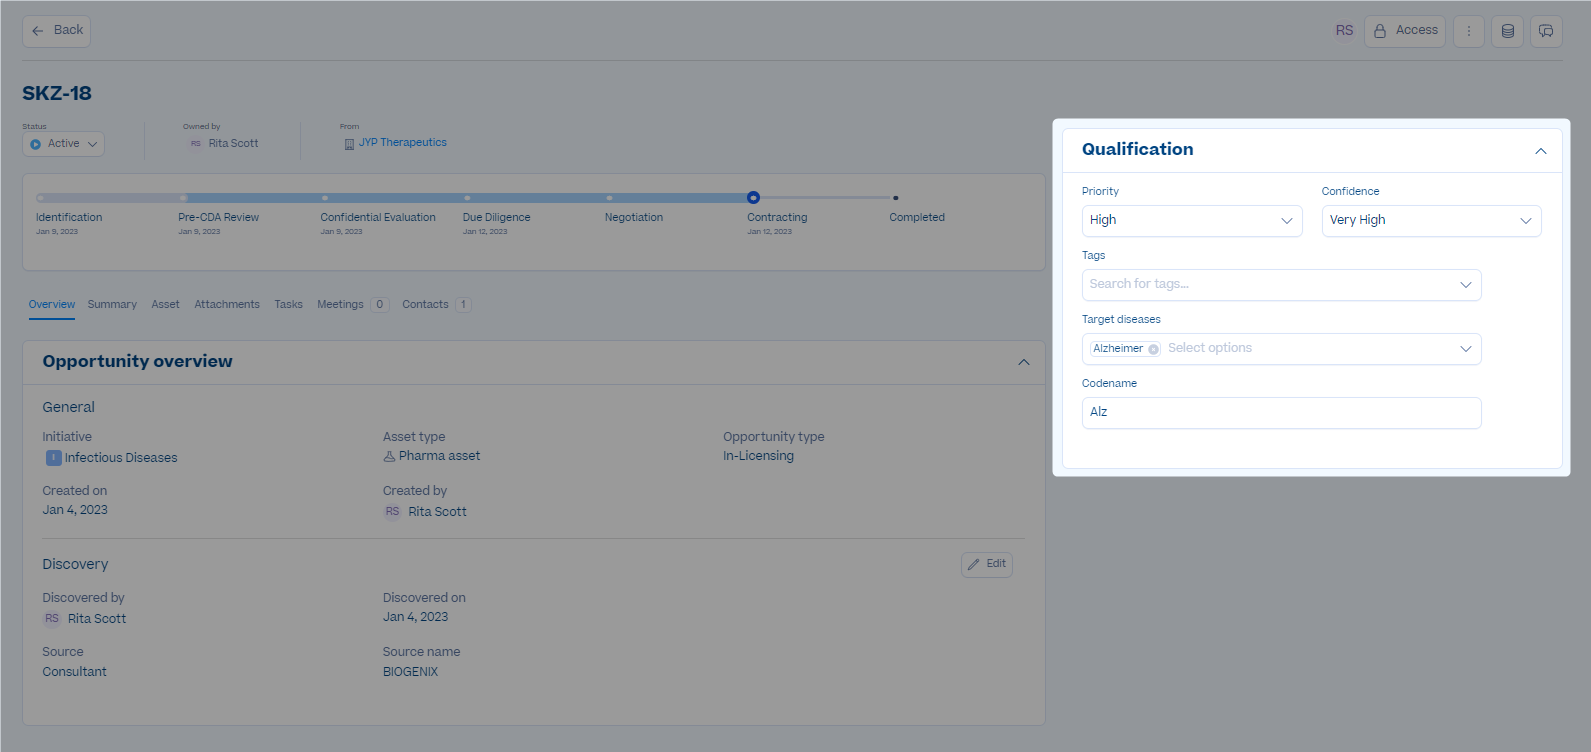This screenshot has height=752, width=1591.
Task: Edit the Discovery section
Action: coord(987,564)
